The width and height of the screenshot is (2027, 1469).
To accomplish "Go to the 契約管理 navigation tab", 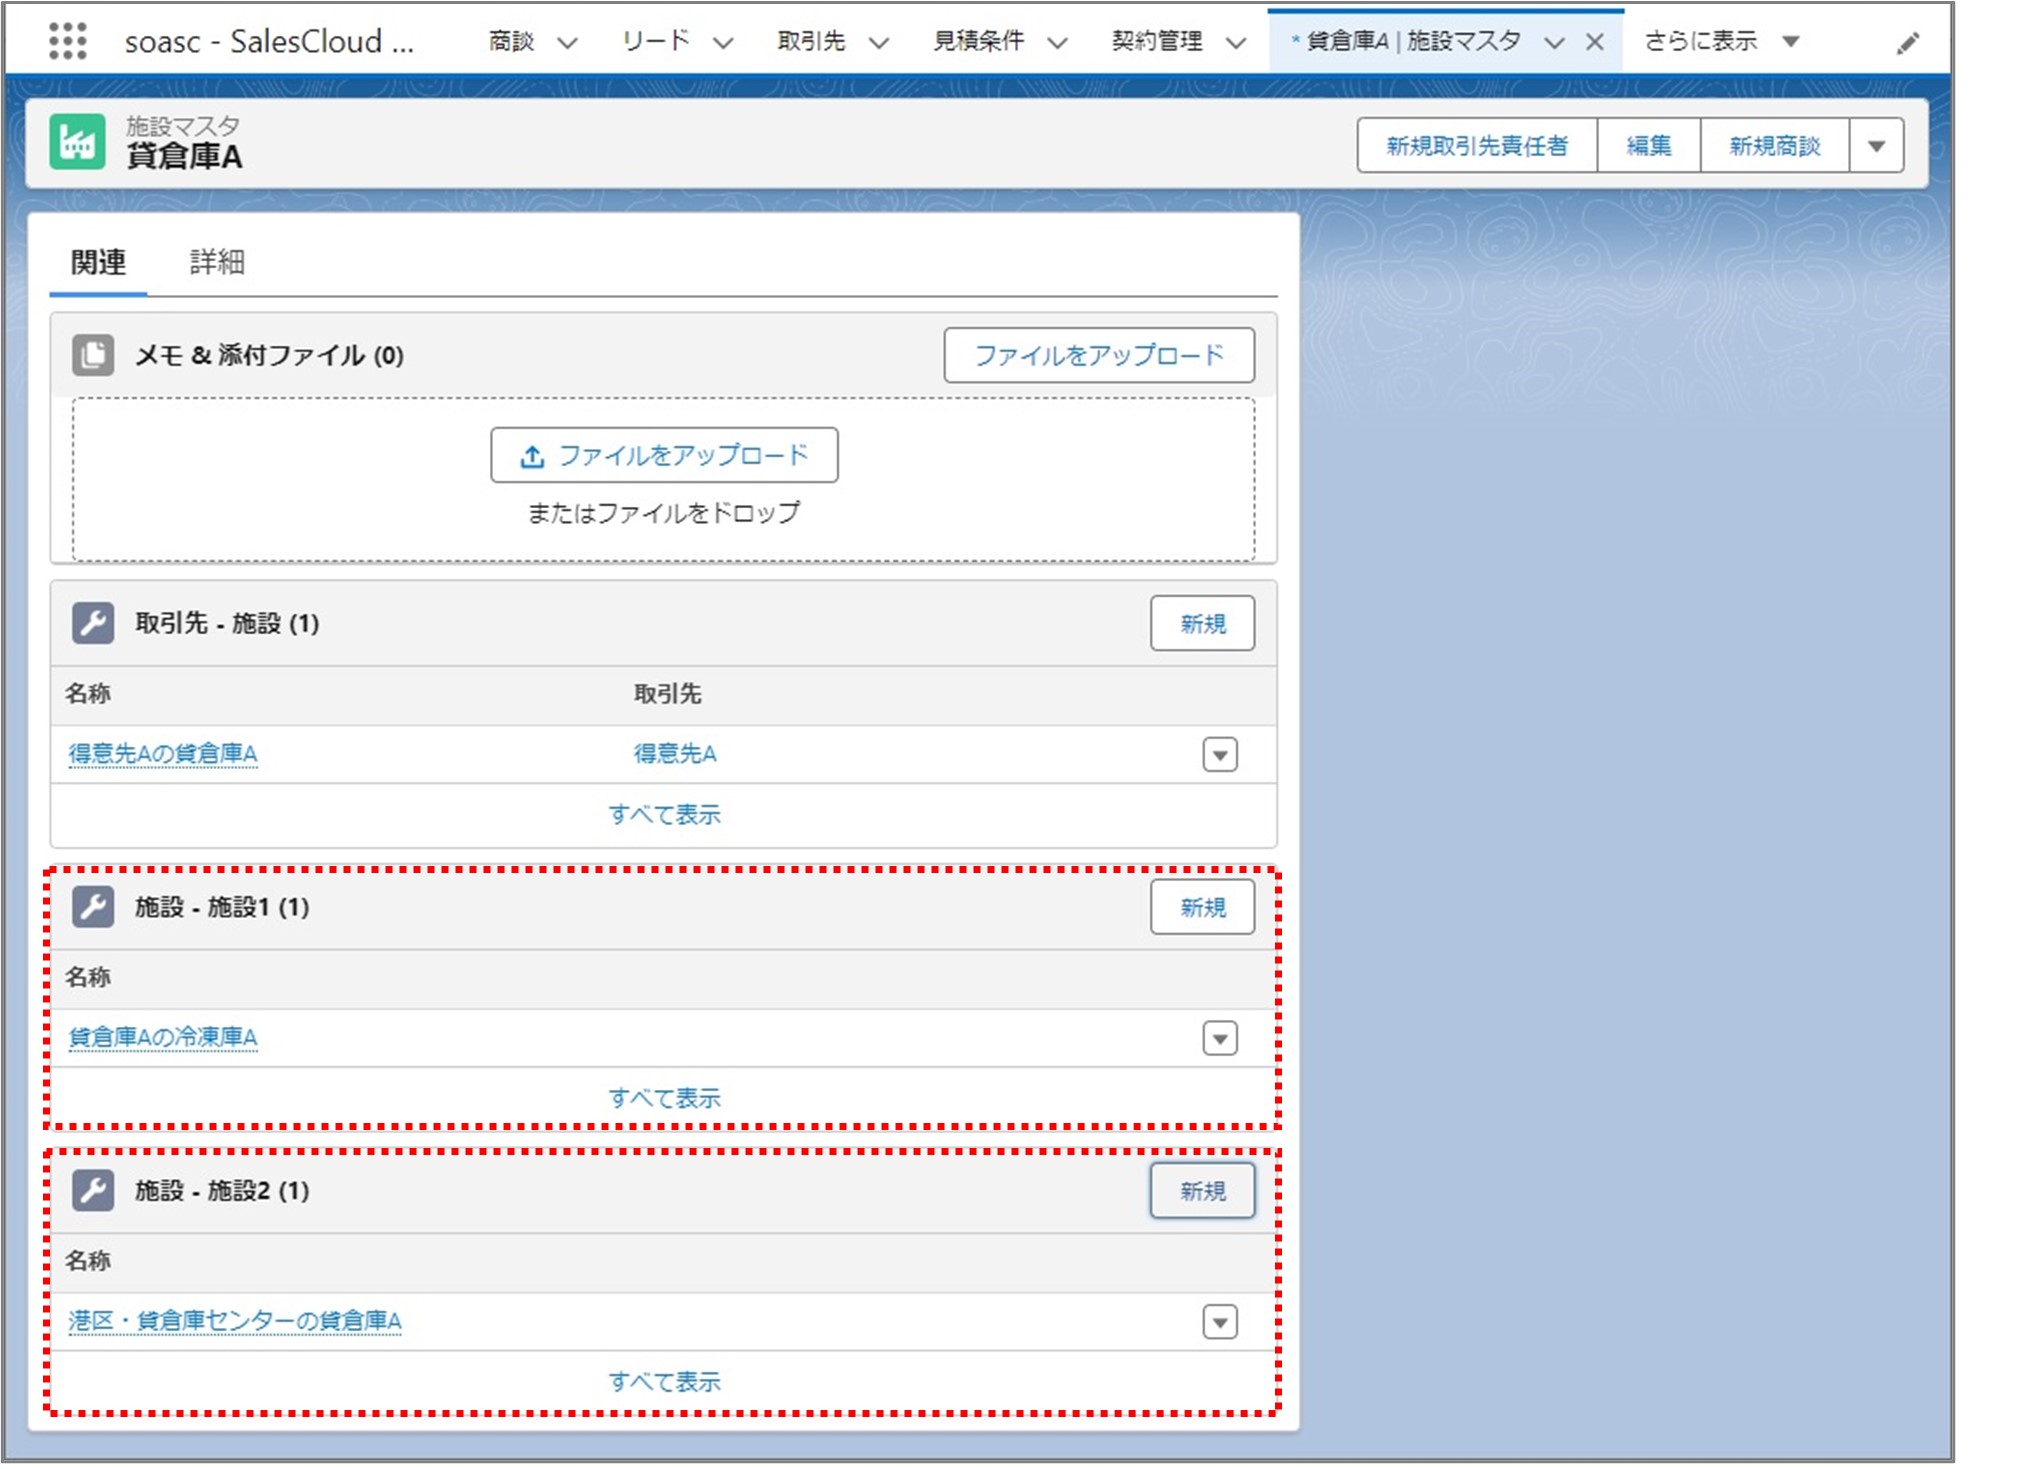I will [x=1157, y=41].
